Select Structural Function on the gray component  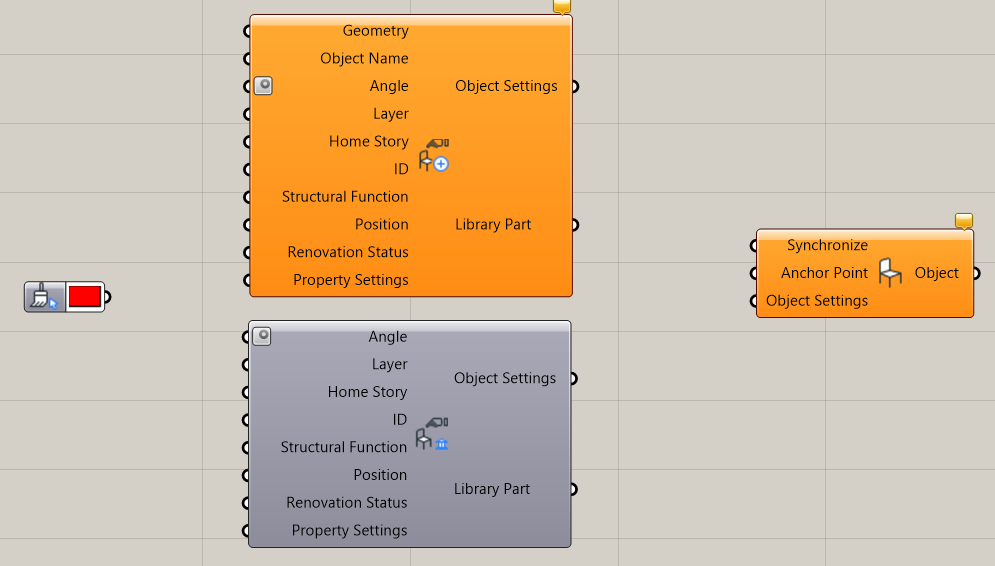pyautogui.click(x=344, y=447)
